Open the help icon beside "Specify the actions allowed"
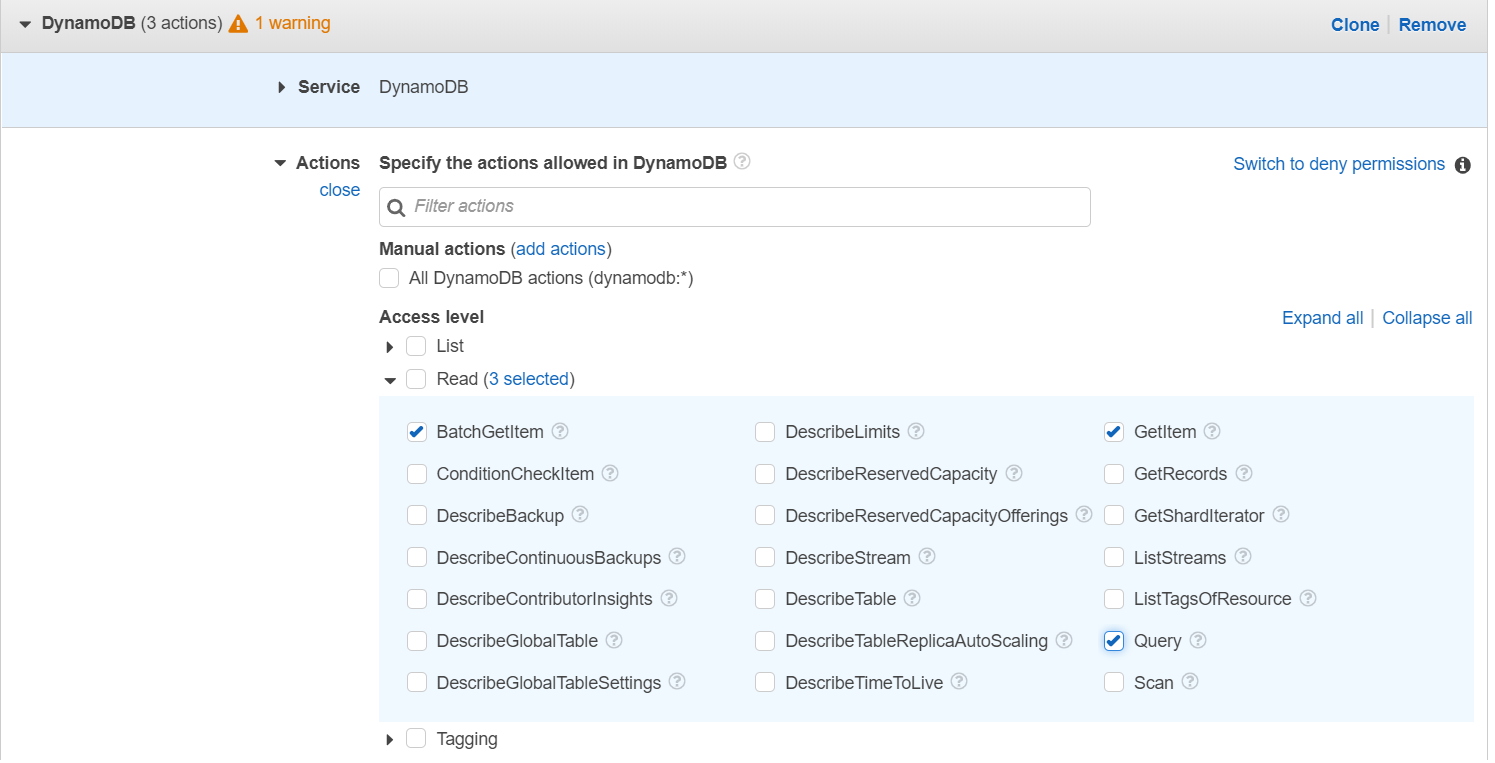 [742, 161]
